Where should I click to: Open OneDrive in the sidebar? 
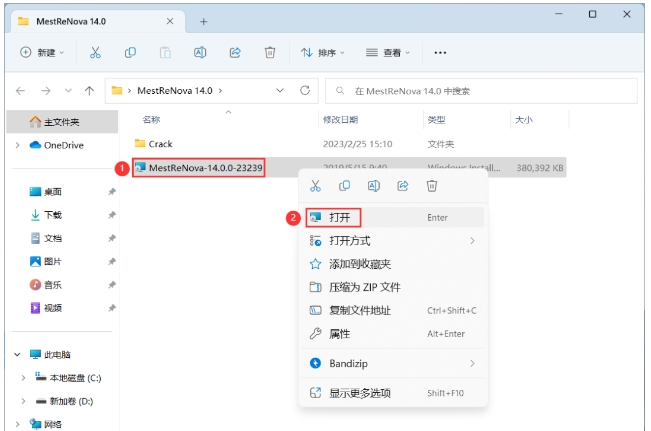56,145
